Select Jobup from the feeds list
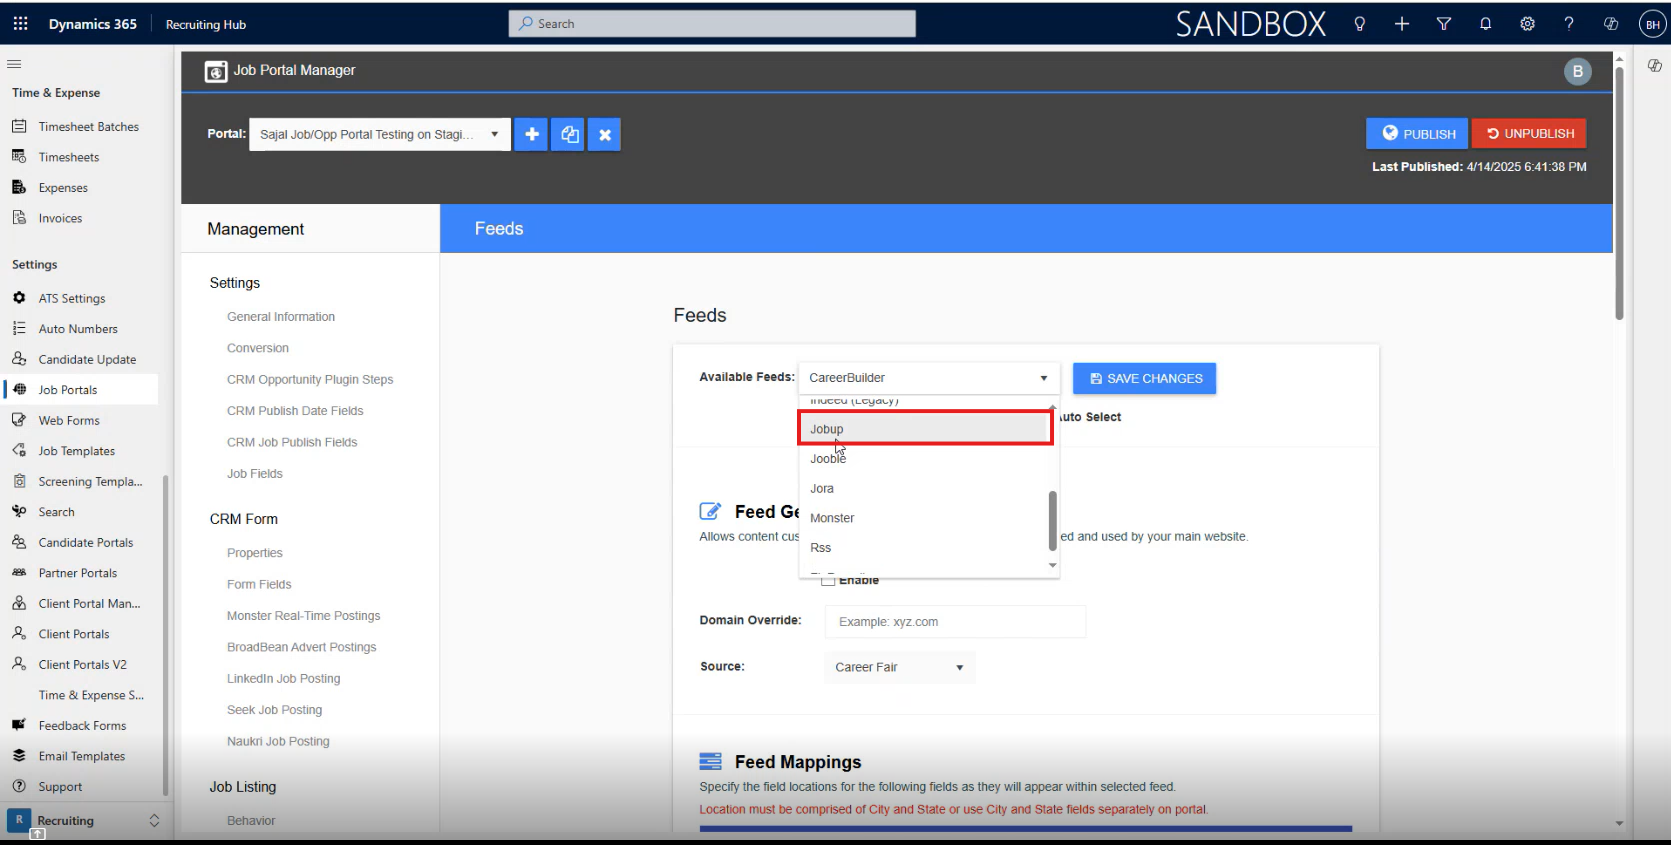 click(925, 429)
